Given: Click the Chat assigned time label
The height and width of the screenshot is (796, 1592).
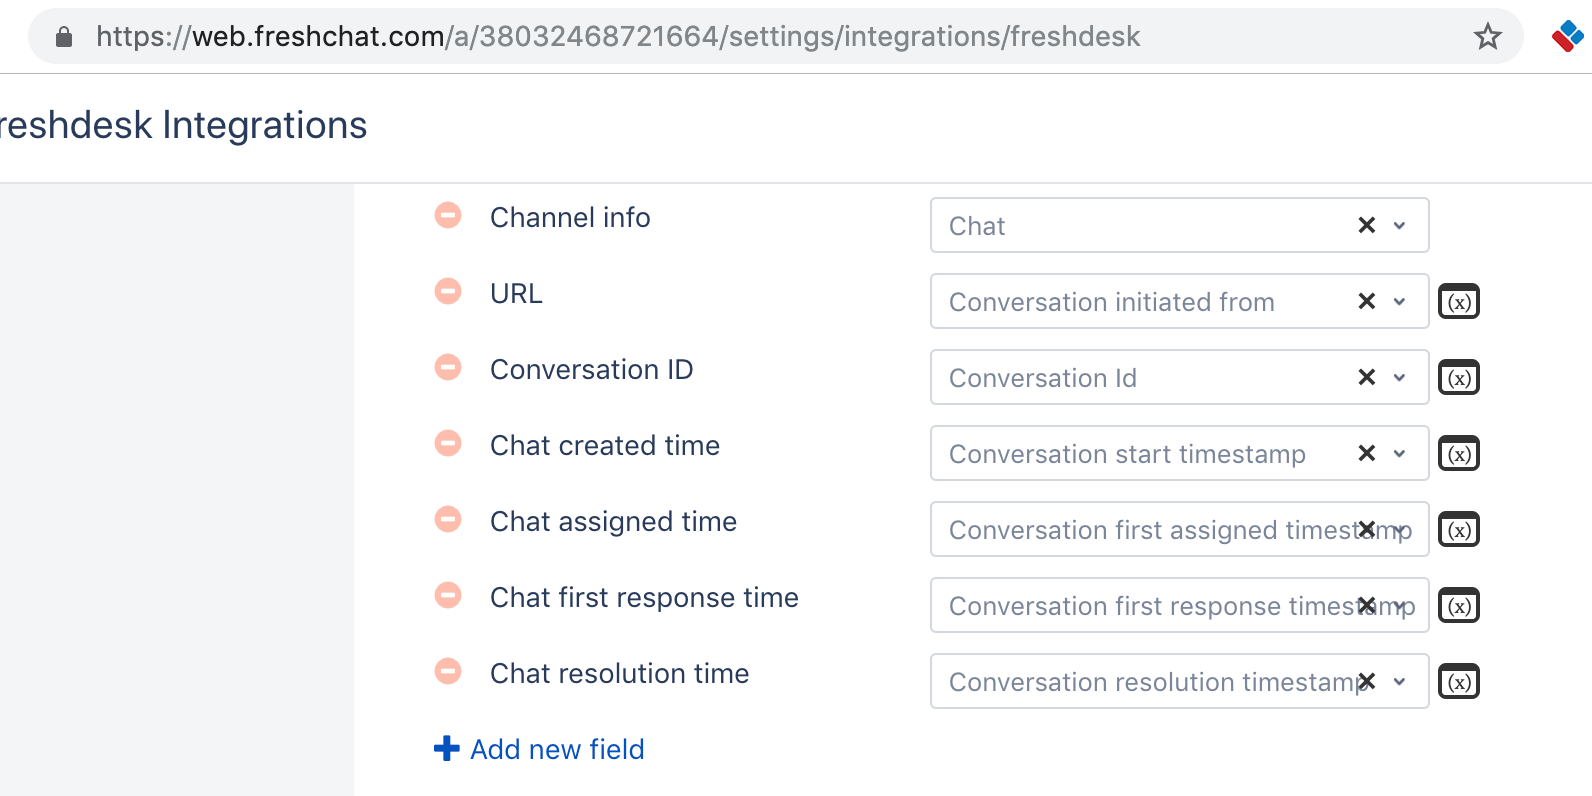Looking at the screenshot, I should (x=613, y=521).
